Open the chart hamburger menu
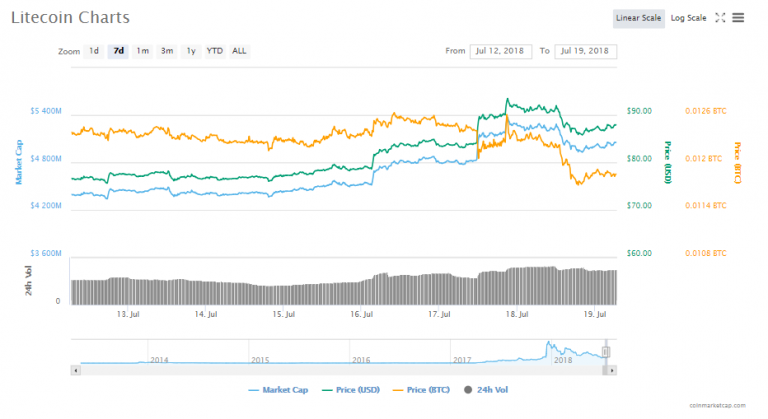The width and height of the screenshot is (768, 419). point(738,18)
